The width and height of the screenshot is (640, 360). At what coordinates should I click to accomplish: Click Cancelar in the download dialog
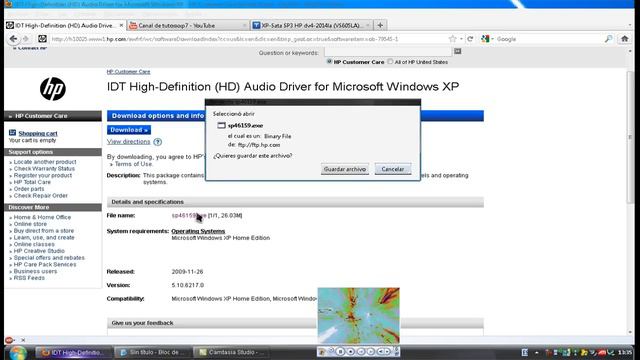(393, 169)
